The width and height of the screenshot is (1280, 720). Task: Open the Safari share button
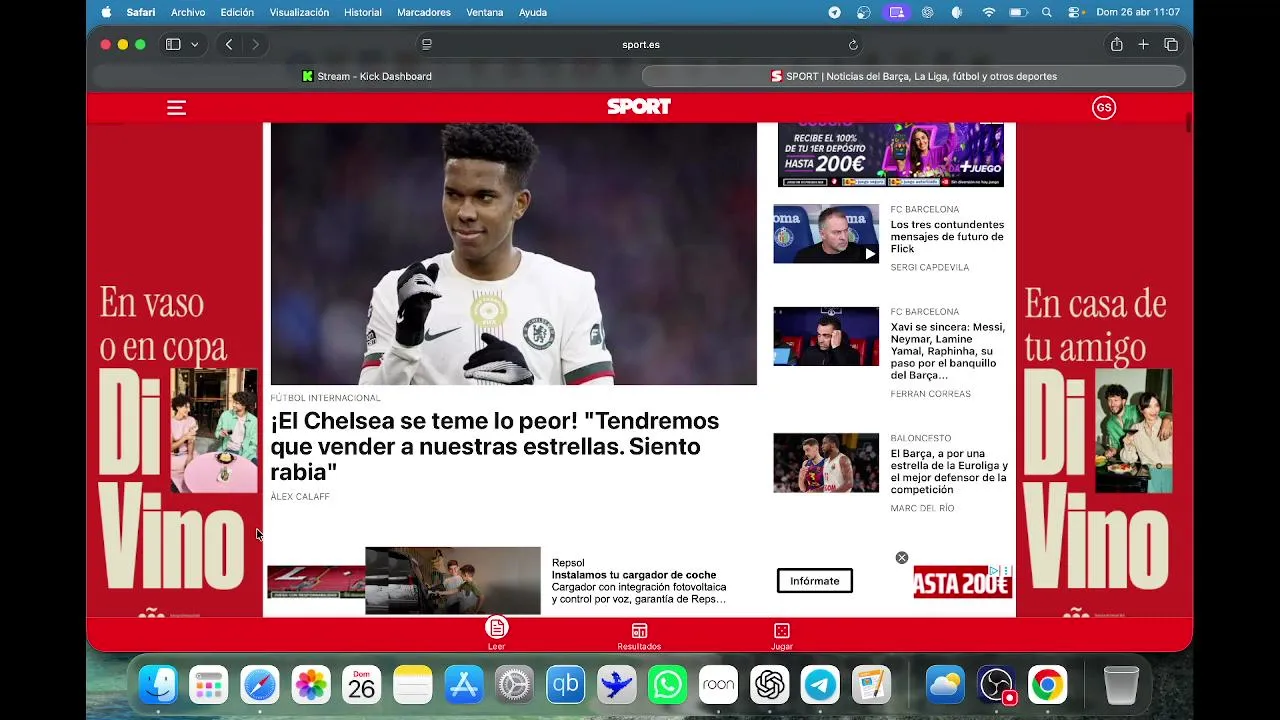coord(1116,44)
